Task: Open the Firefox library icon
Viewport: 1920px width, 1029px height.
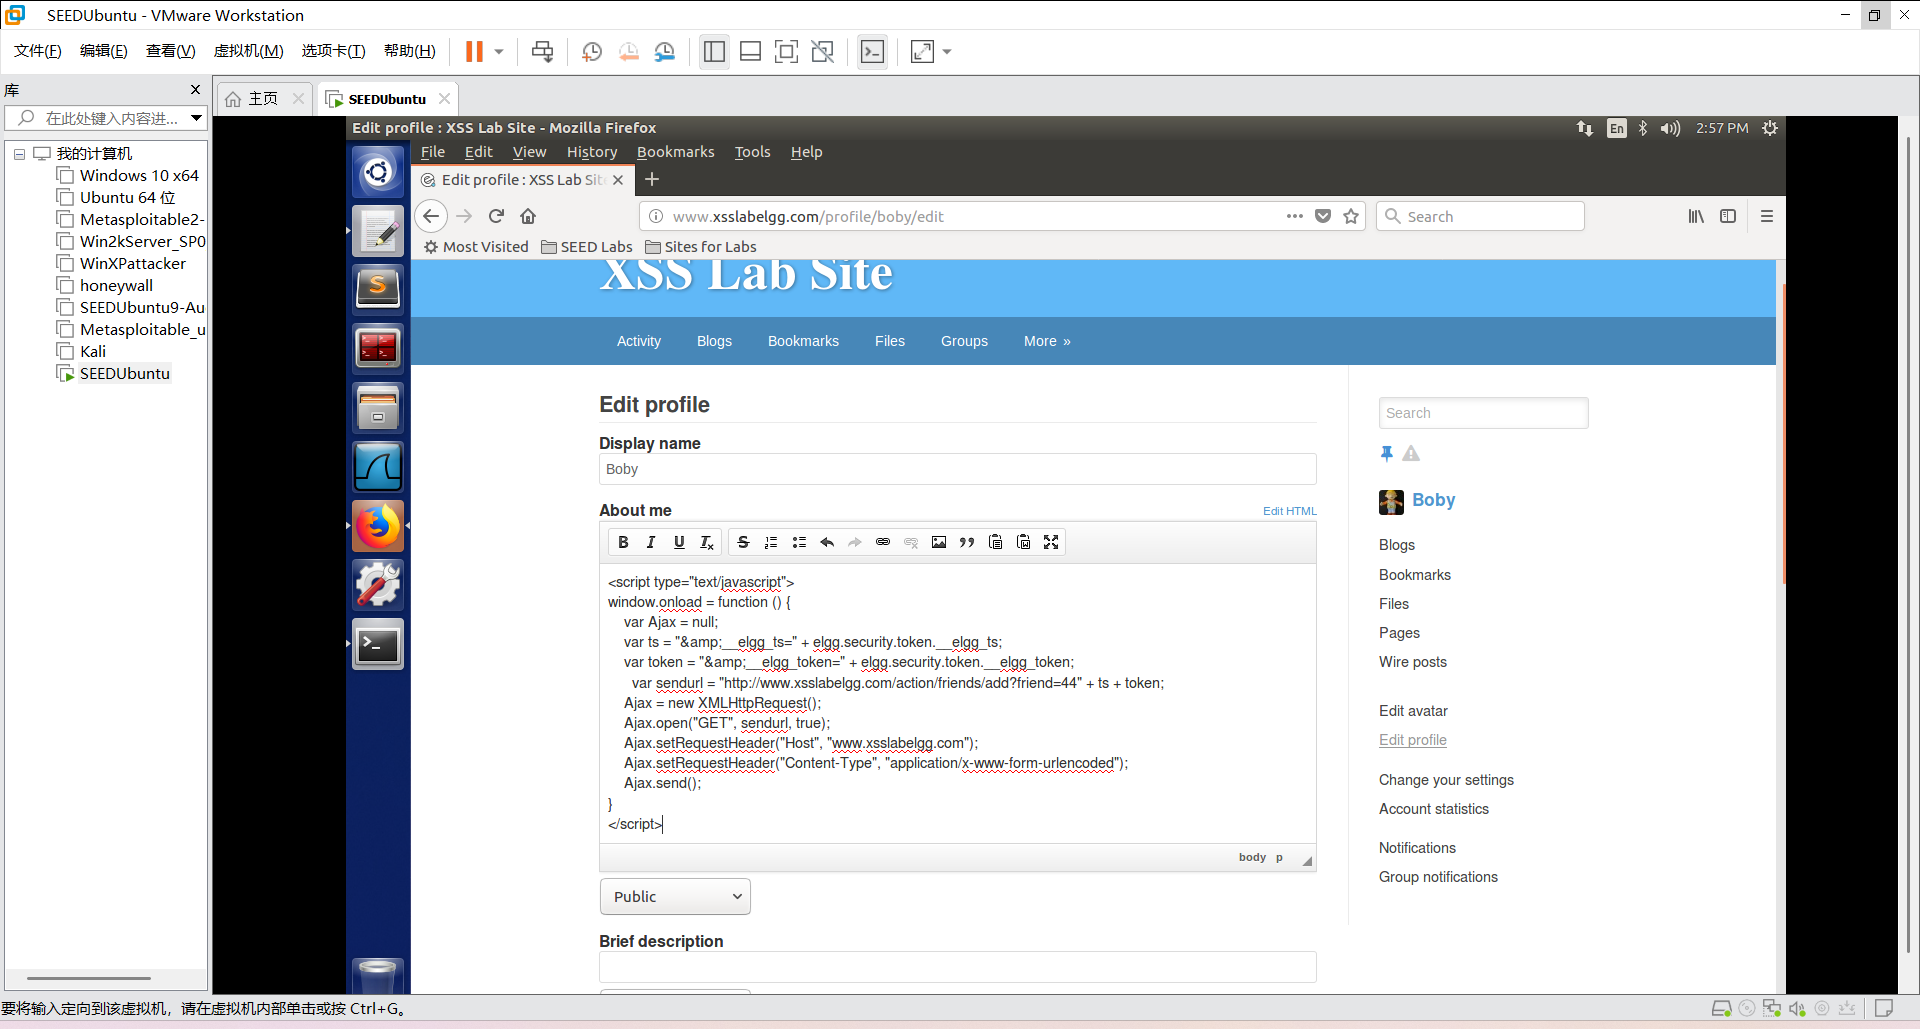Action: (1696, 216)
